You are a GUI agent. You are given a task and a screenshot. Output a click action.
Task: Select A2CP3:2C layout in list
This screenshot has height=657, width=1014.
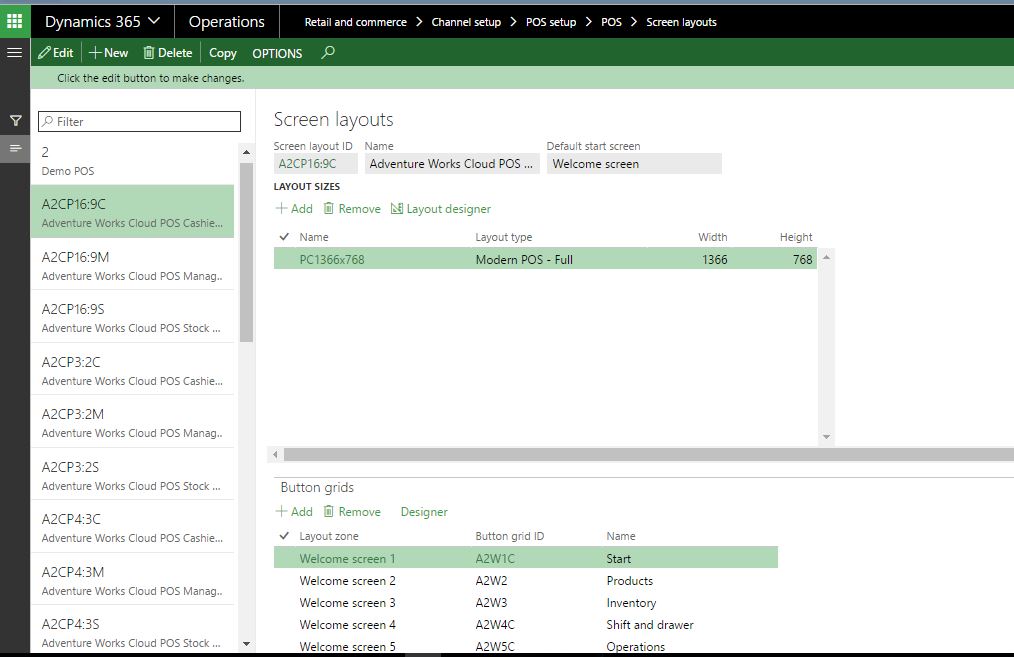coord(133,371)
